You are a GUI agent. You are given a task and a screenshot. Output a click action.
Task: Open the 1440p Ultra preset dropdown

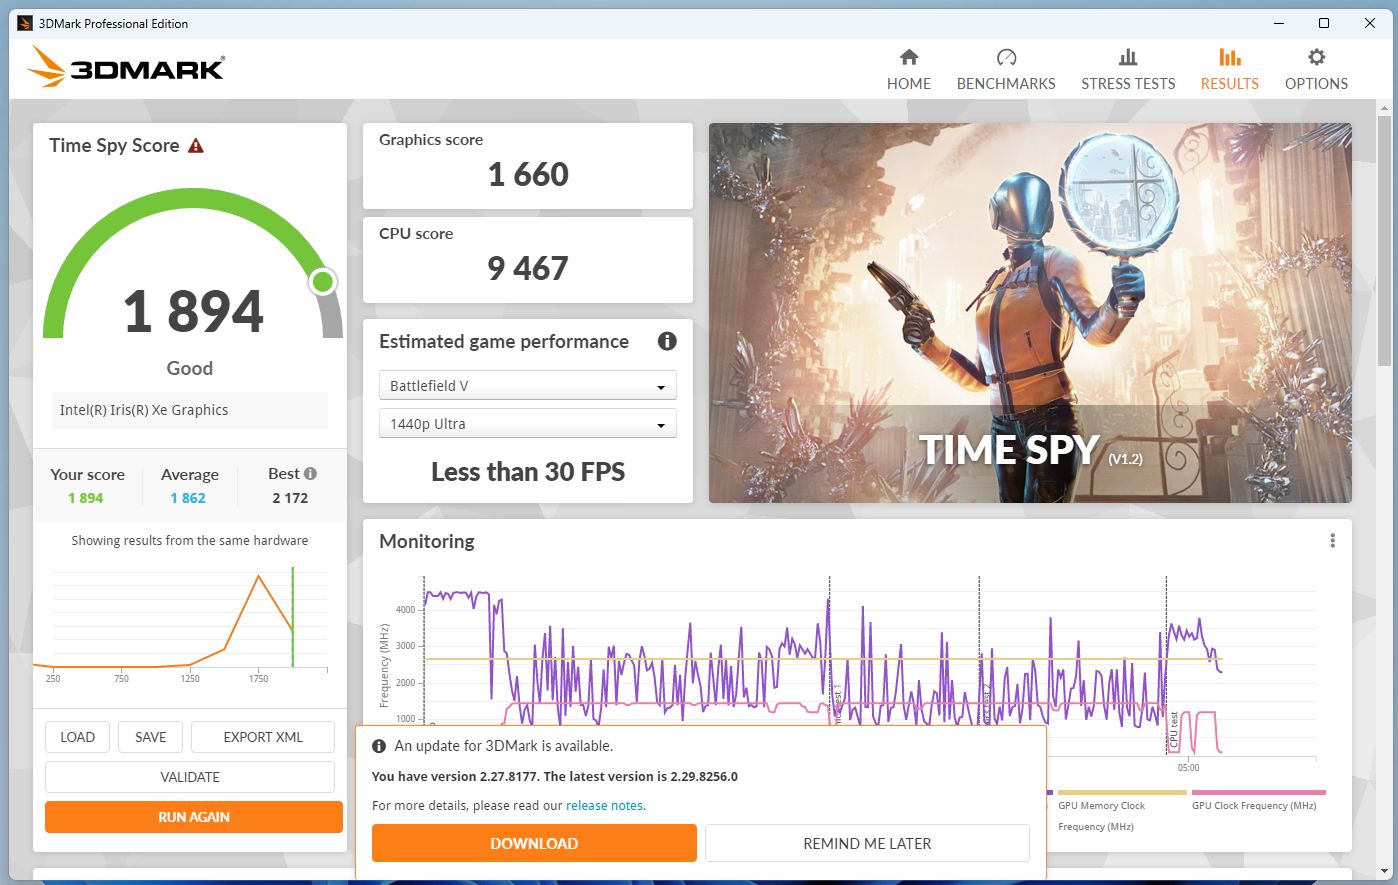click(x=528, y=424)
